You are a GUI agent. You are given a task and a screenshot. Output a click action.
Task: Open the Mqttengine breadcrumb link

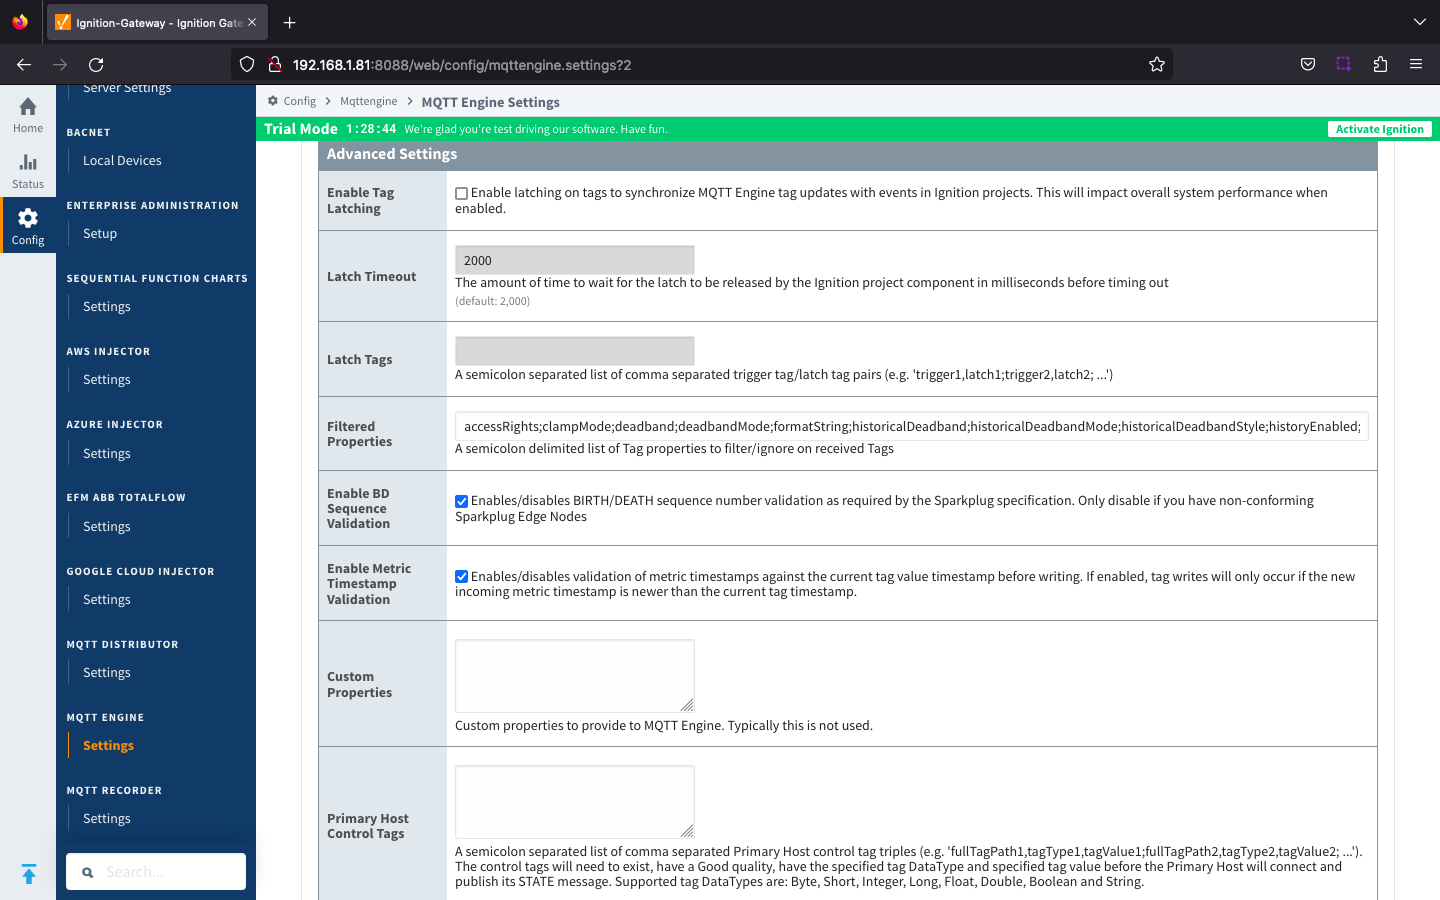[x=368, y=101]
